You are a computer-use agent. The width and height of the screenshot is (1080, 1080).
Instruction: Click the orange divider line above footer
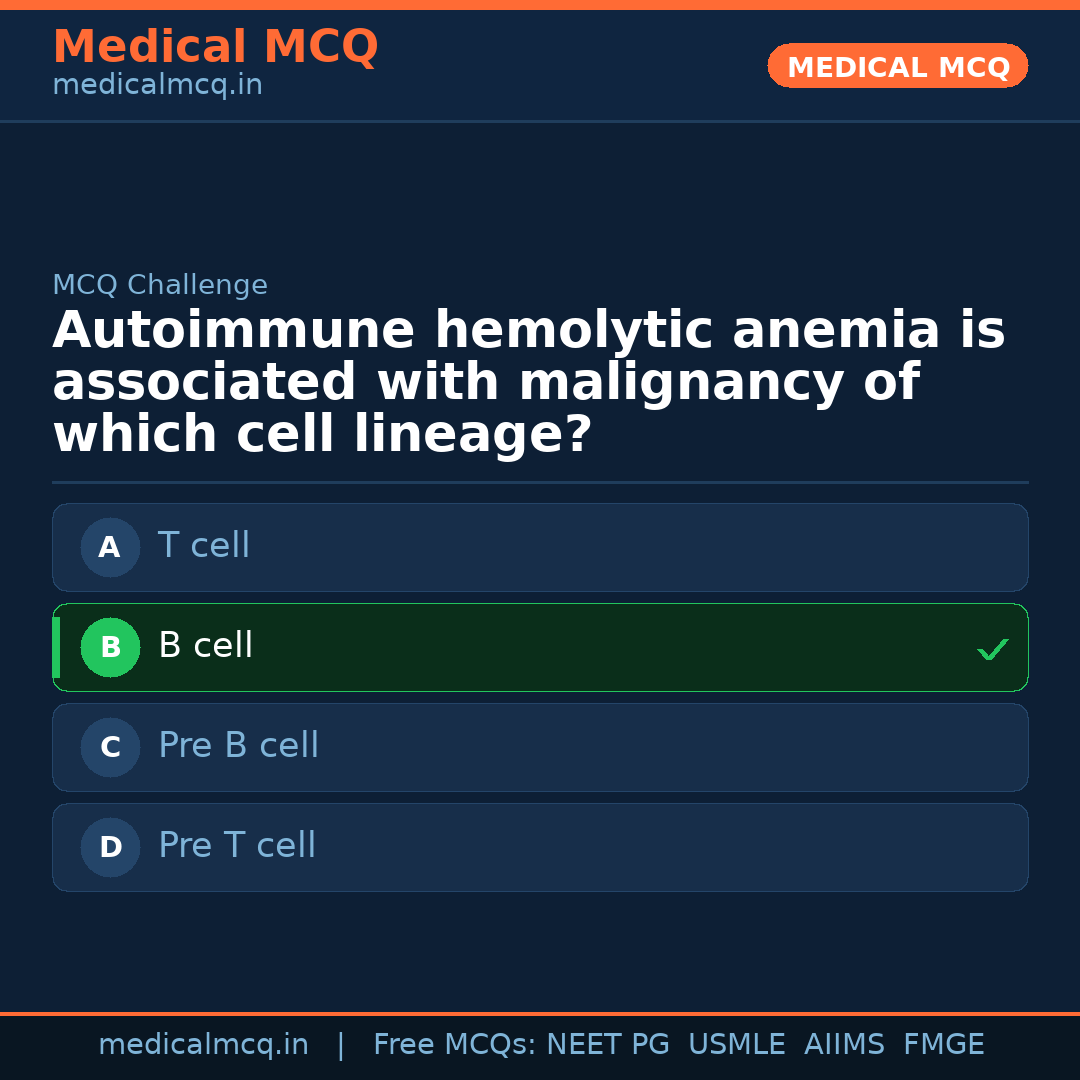click(540, 1010)
